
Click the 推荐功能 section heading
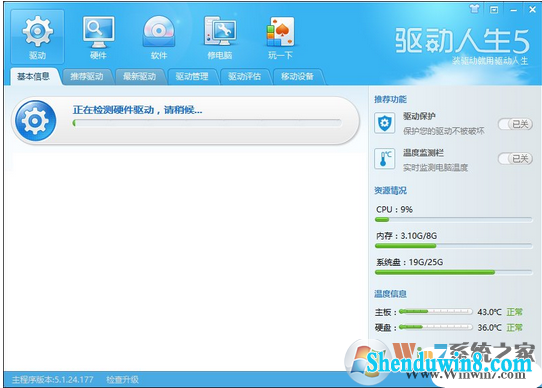point(390,100)
